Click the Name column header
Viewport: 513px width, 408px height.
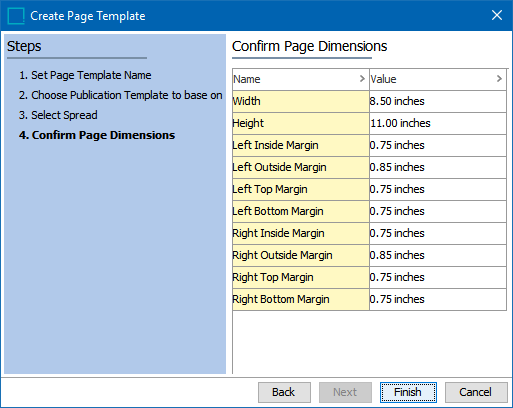(x=301, y=79)
